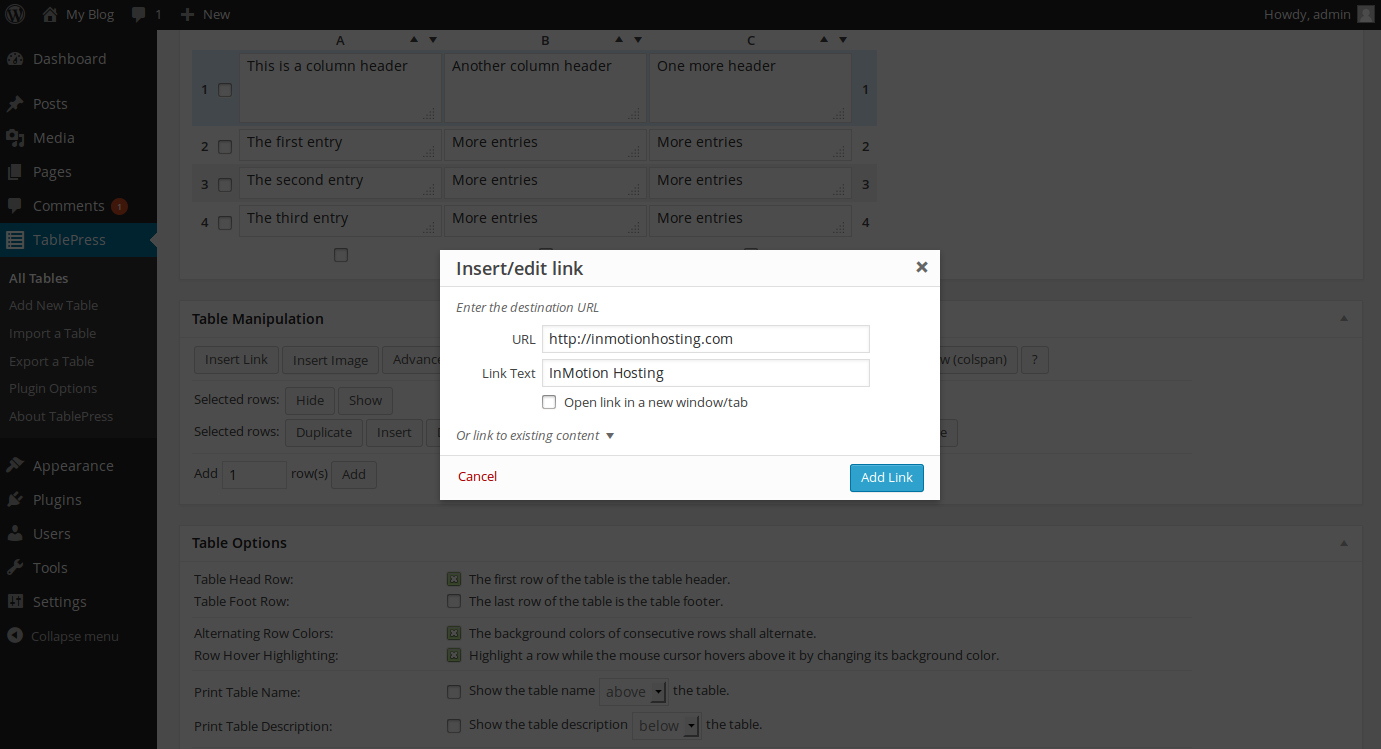Collapse the Table Options panel
This screenshot has width=1381, height=749.
pos(1344,543)
